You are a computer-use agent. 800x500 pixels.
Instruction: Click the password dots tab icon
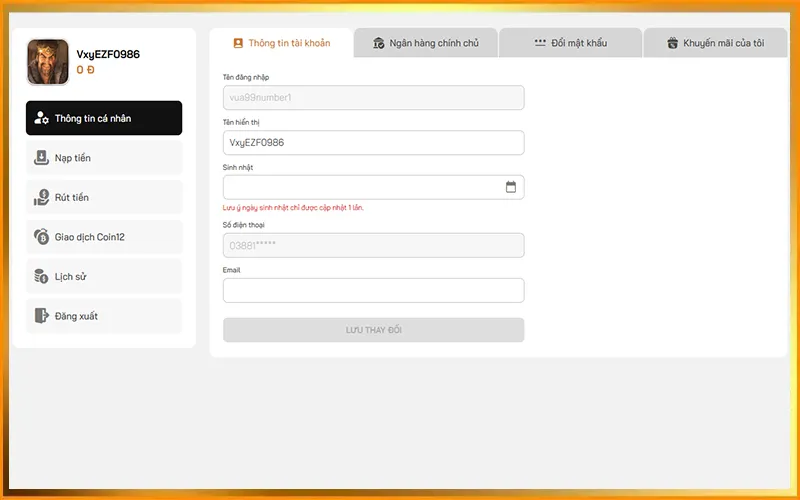click(x=540, y=43)
